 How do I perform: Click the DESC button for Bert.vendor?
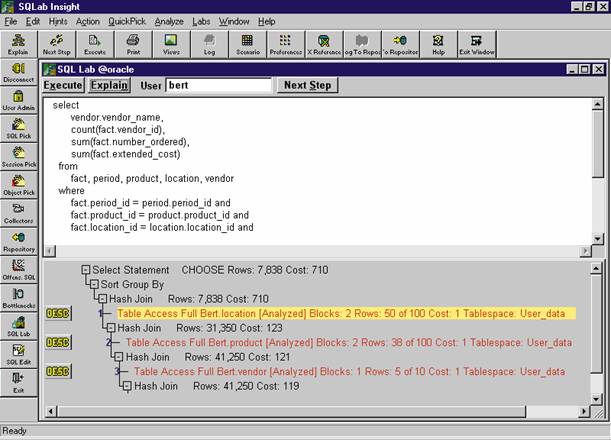tap(58, 371)
